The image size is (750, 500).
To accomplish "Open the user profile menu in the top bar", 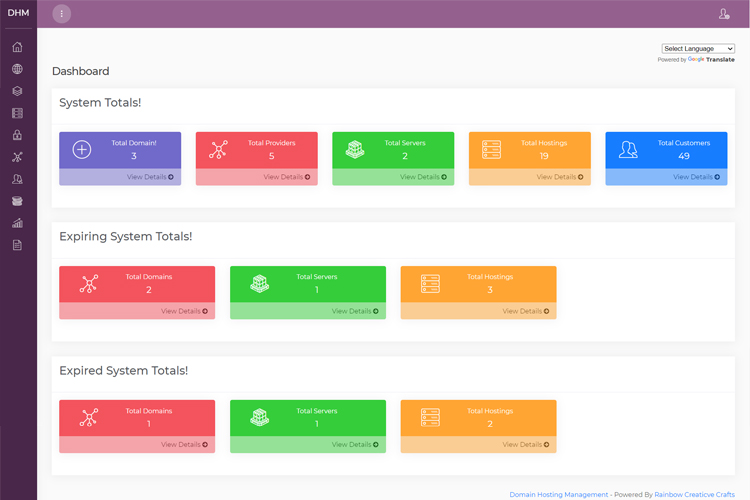I will click(724, 14).
